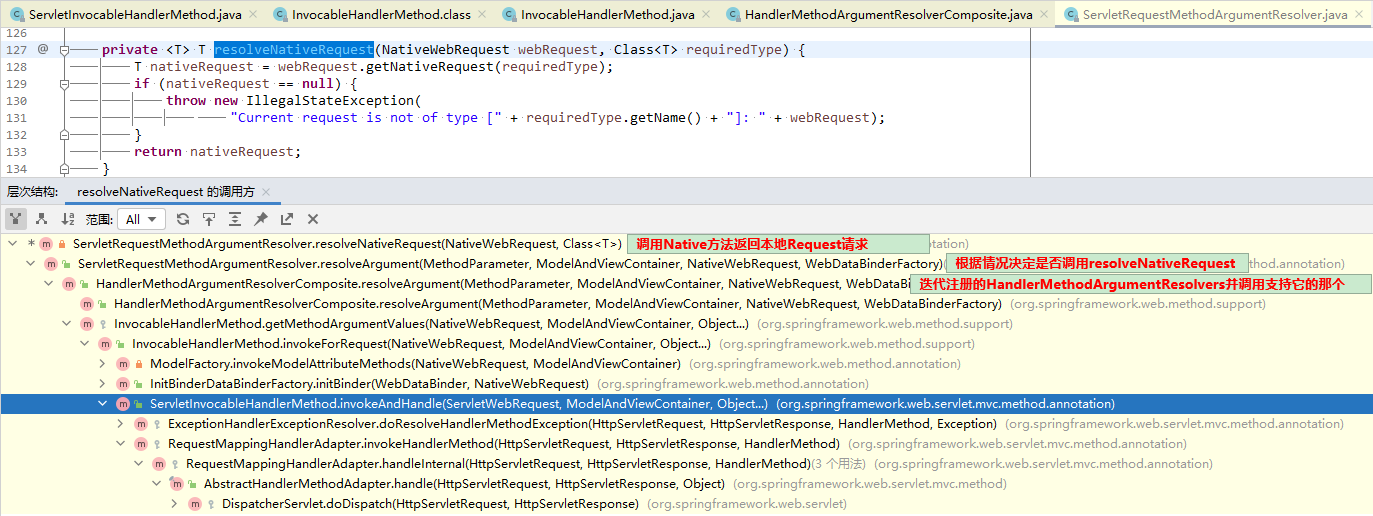Click the lock icon beside ModelFactory.invokeModelAttributeMethods
1373x516 pixels.
point(140,364)
